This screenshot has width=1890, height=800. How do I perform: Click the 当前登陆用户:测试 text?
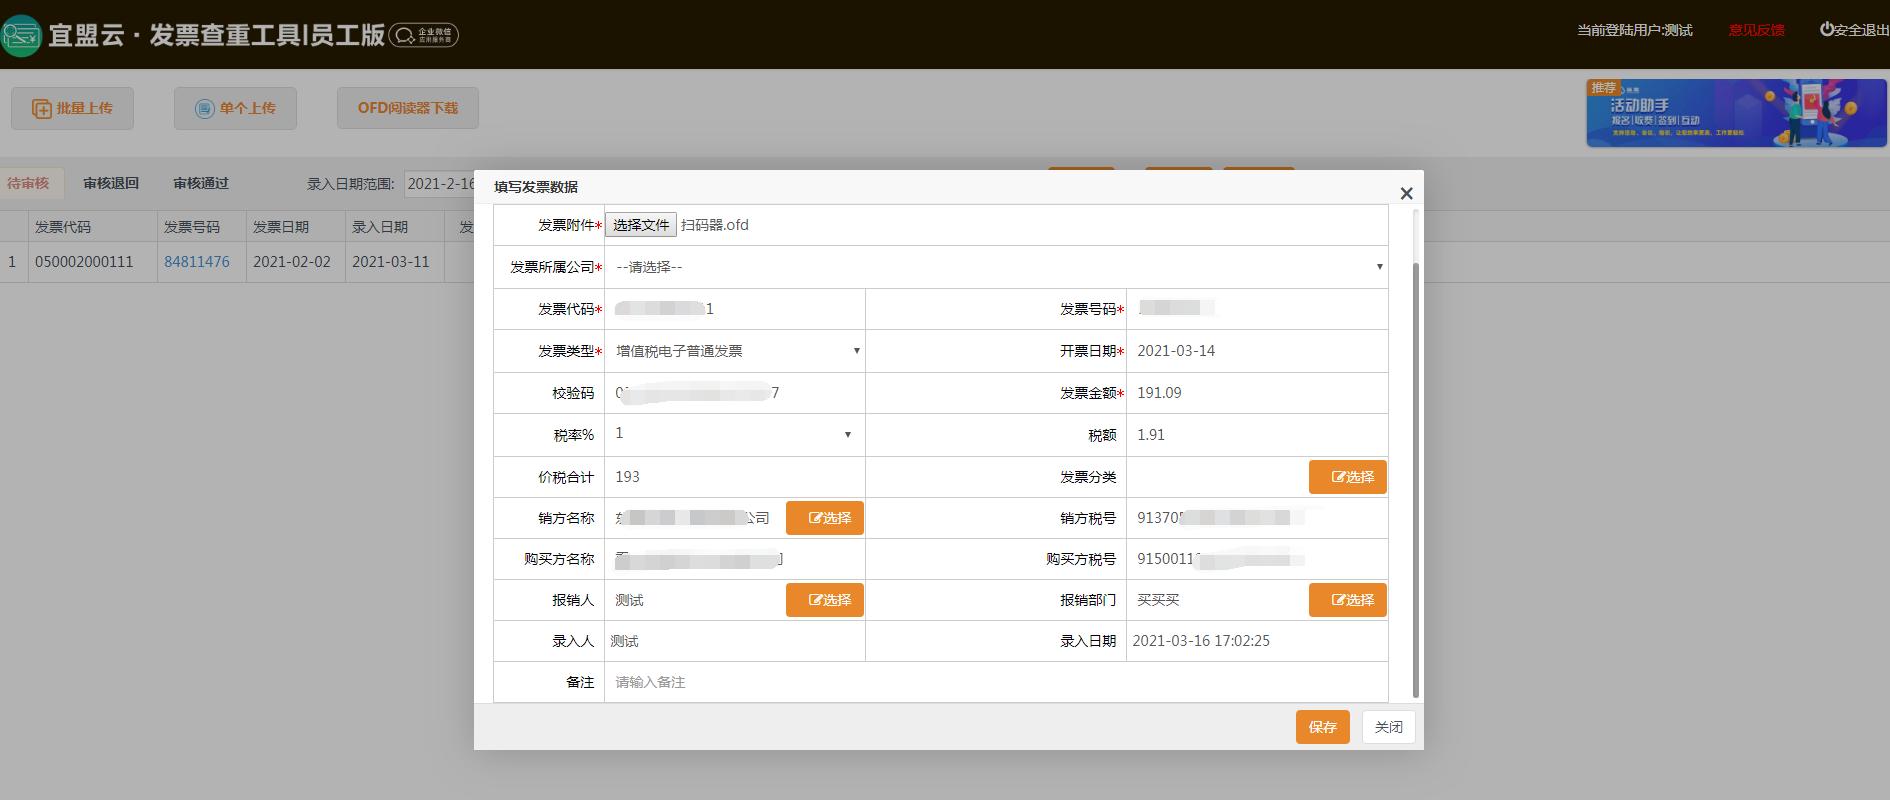tap(1634, 30)
